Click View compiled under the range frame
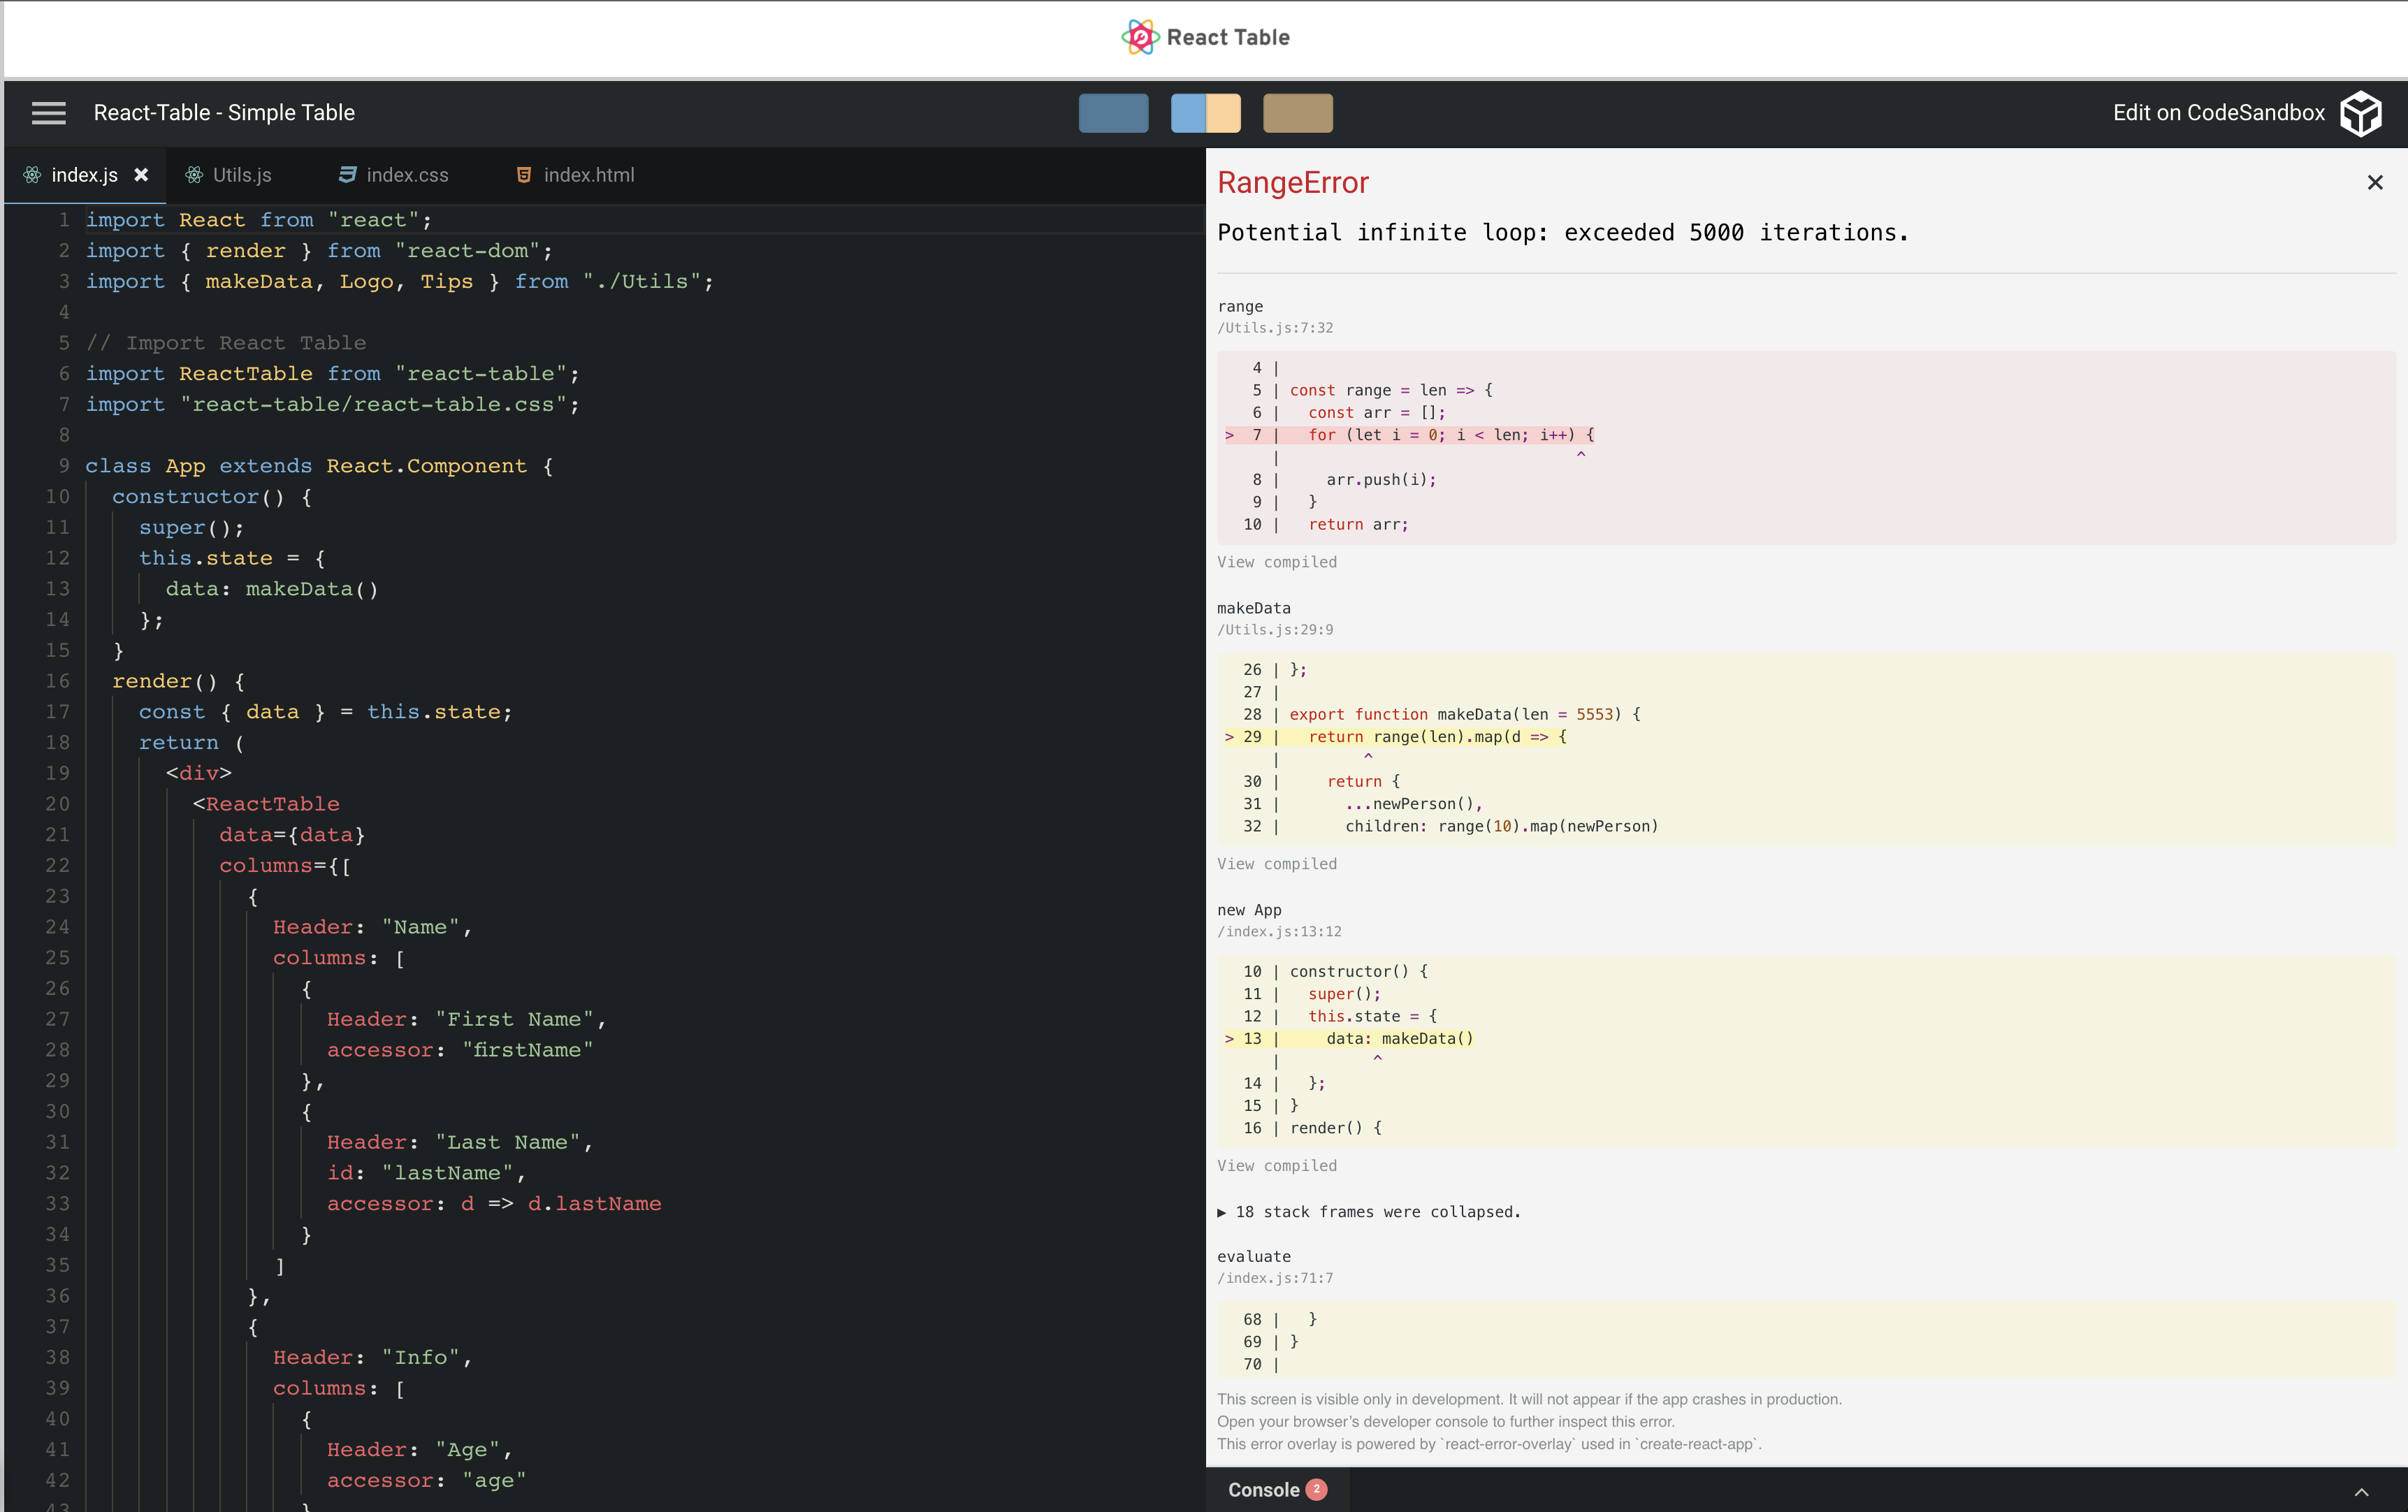The image size is (2408, 1512). pyautogui.click(x=1277, y=562)
